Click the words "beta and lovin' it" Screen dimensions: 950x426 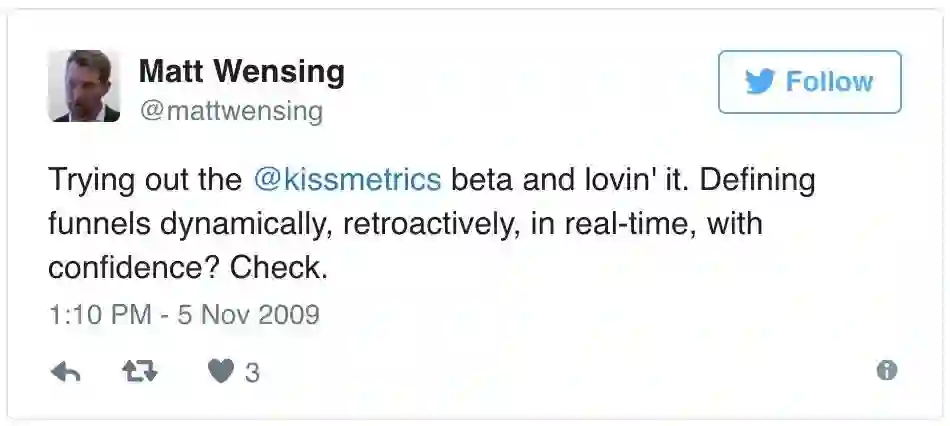point(555,180)
